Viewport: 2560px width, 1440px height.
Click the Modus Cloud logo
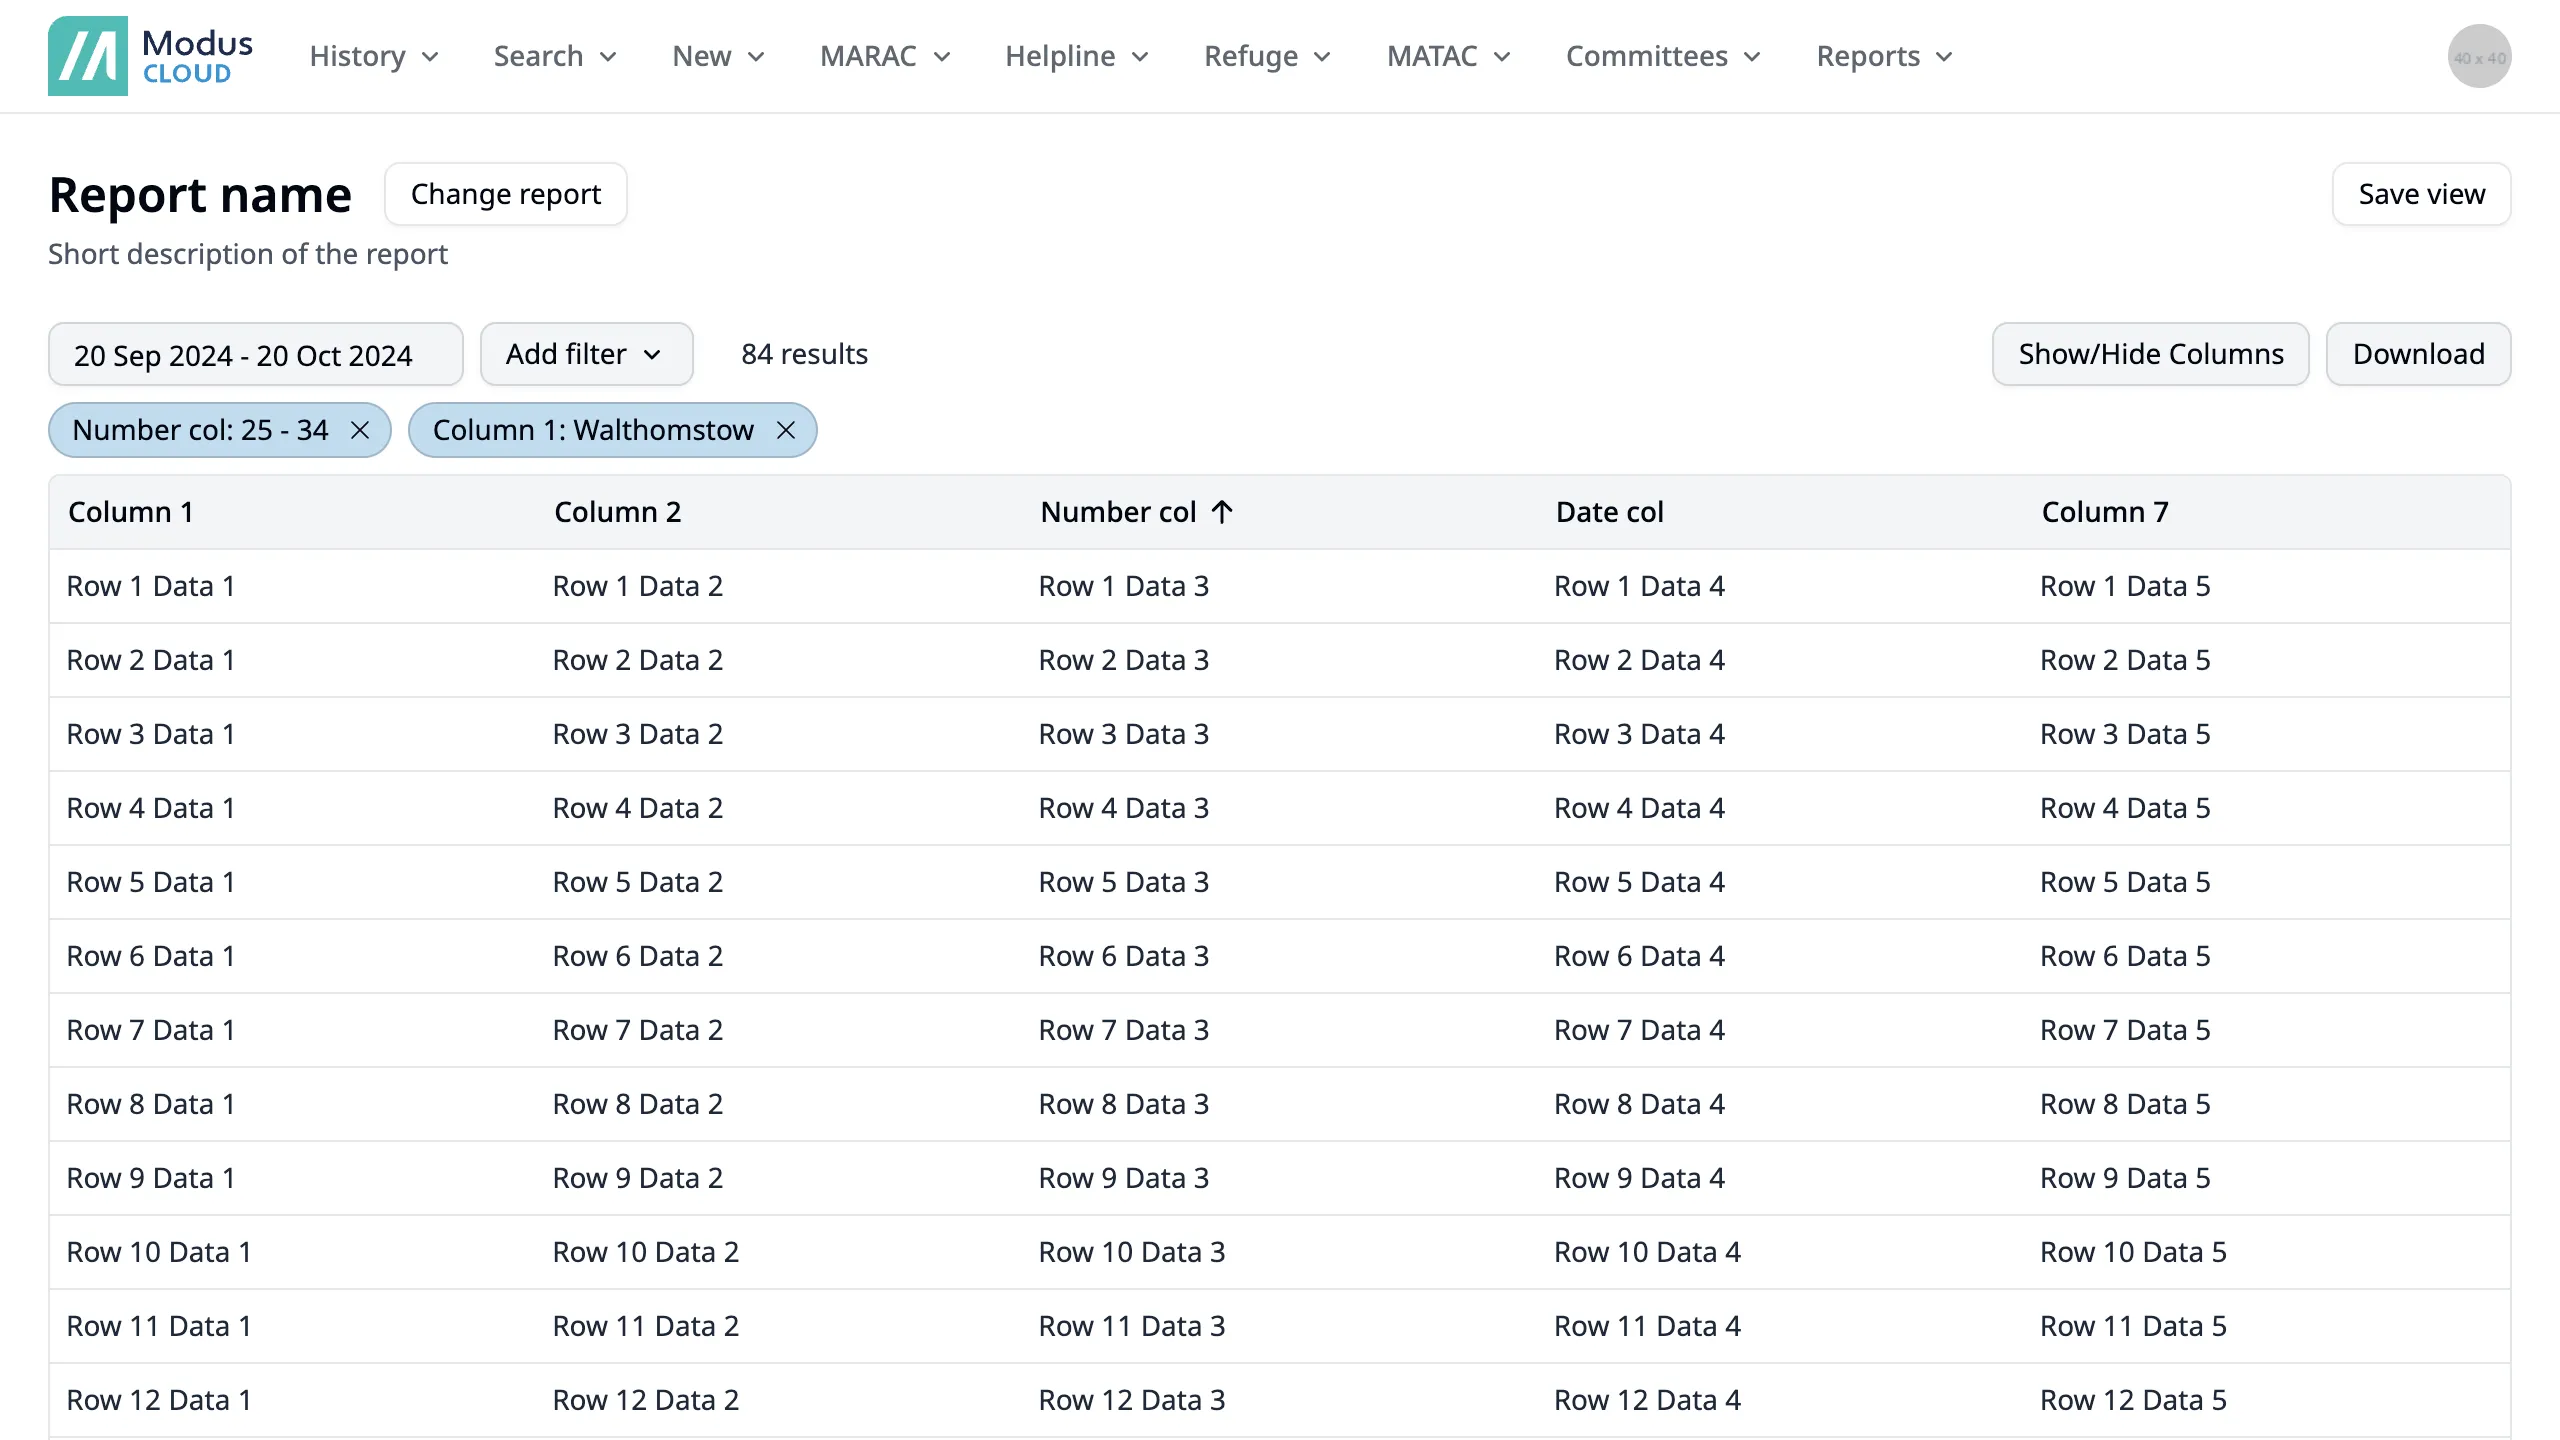tap(150, 56)
